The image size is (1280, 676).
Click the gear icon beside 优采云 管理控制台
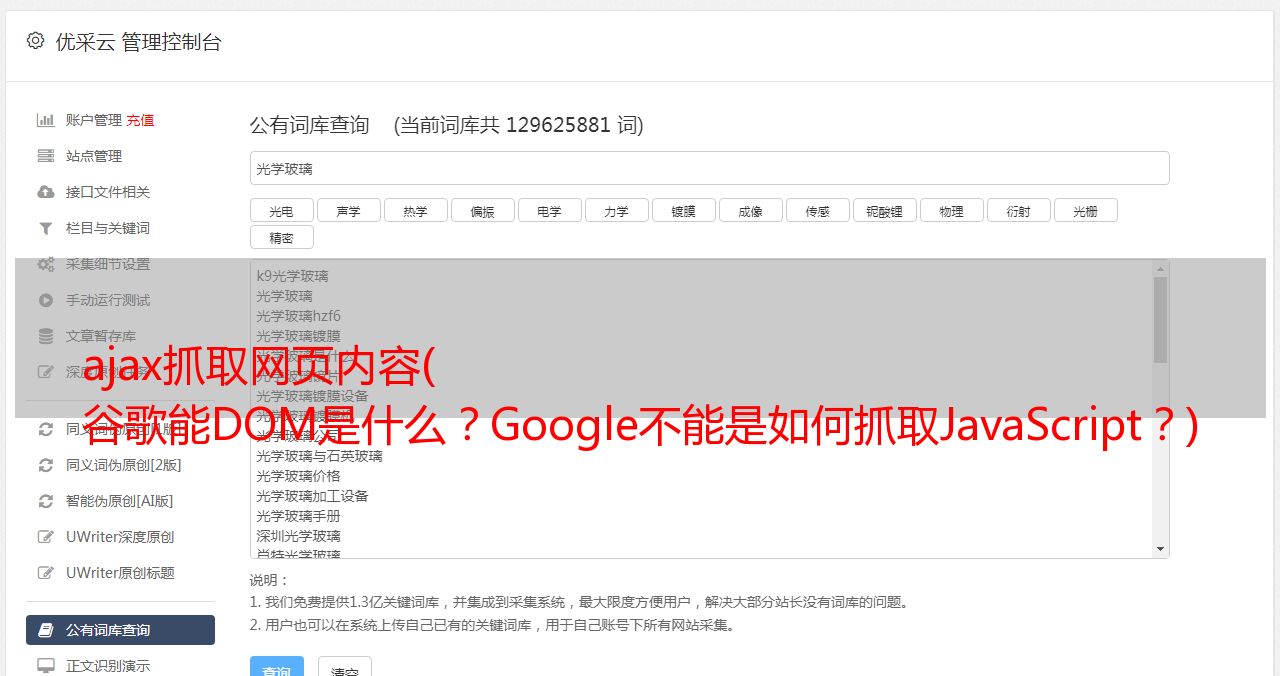36,41
